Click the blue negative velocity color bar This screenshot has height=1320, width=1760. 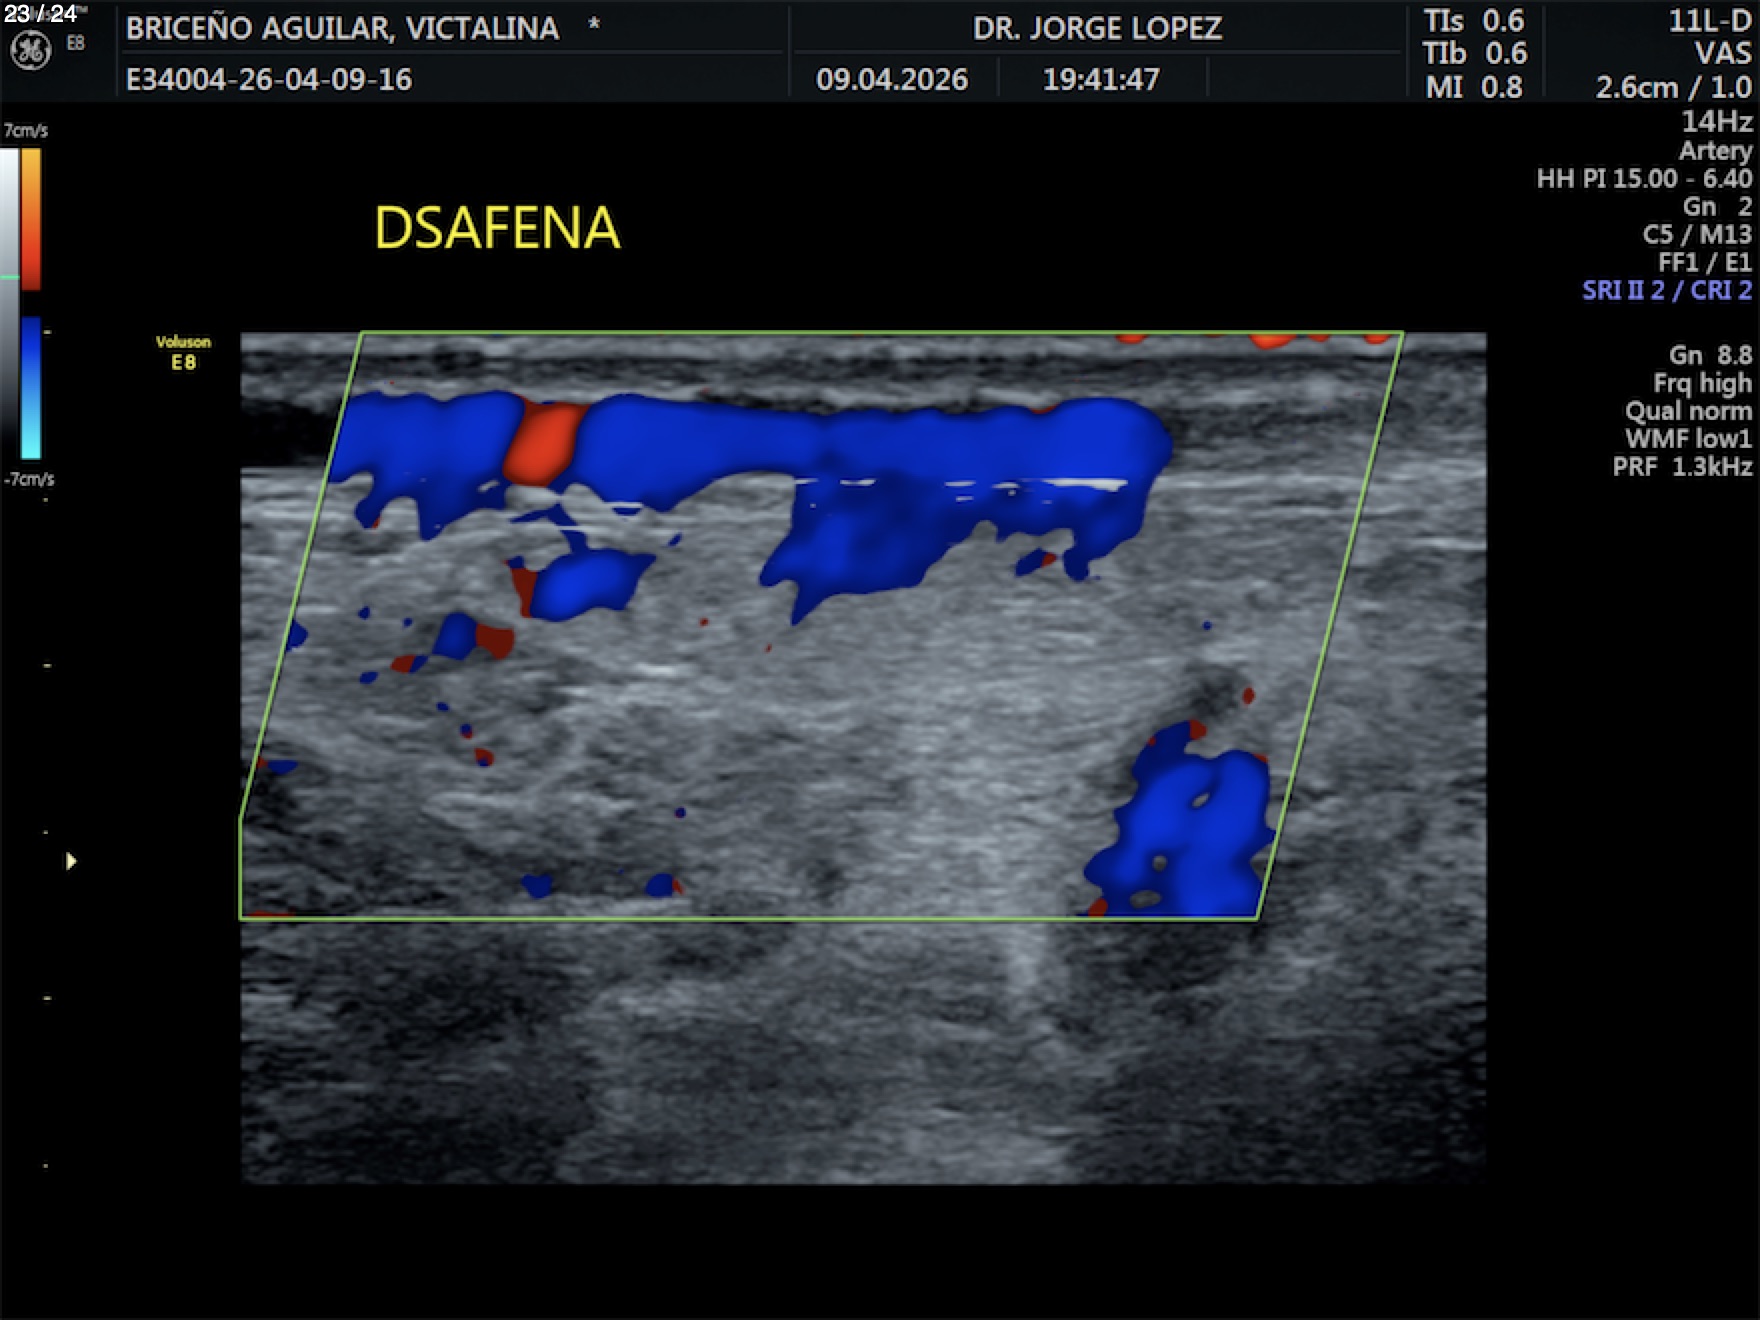(31, 387)
